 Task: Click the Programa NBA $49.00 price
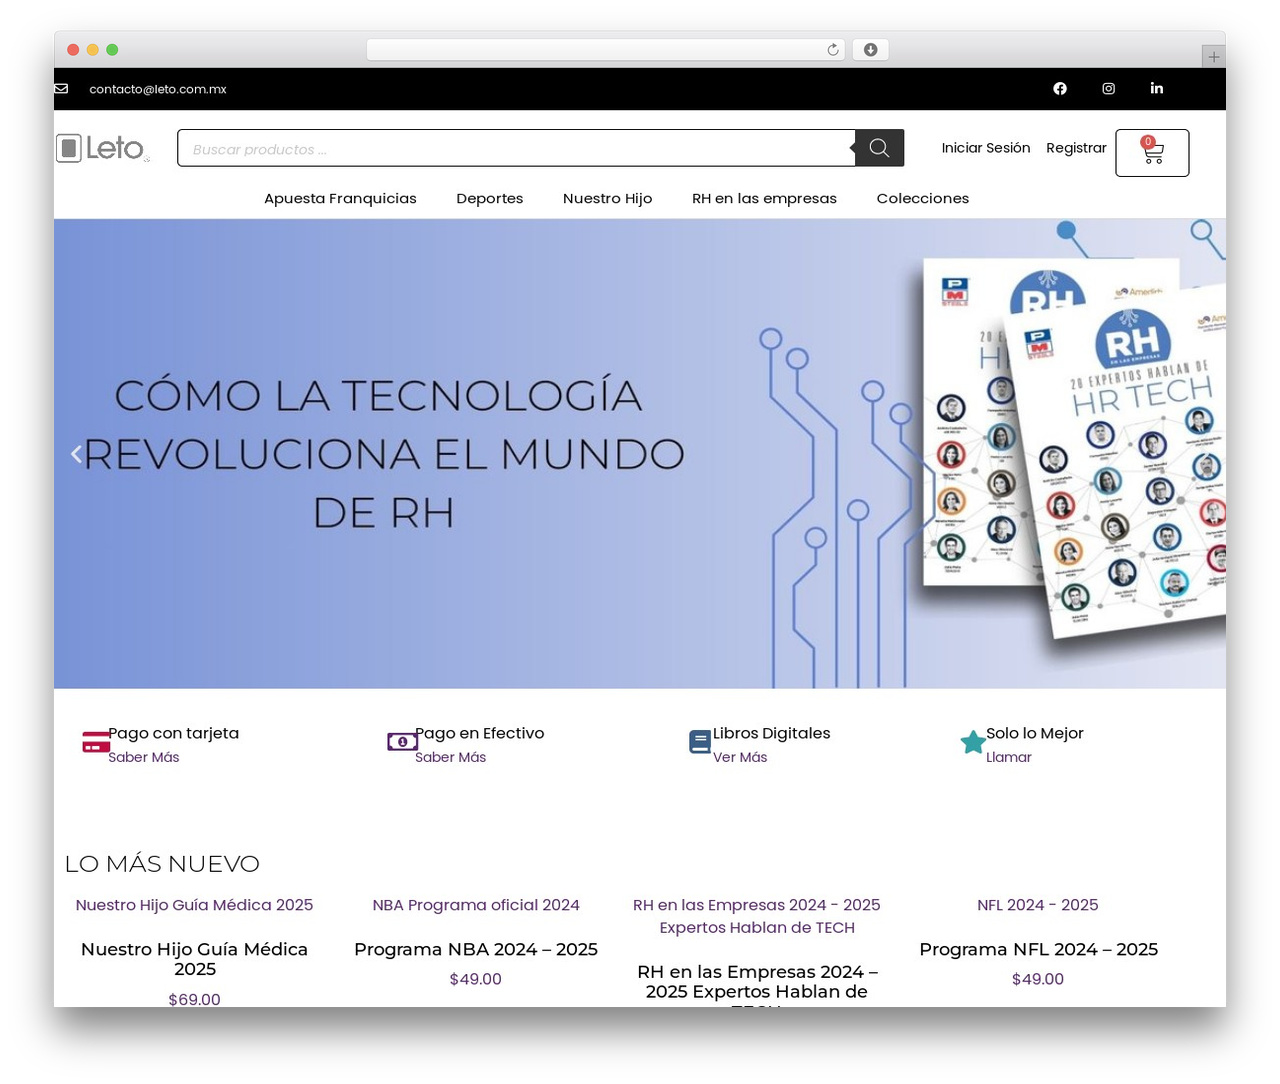(x=476, y=979)
